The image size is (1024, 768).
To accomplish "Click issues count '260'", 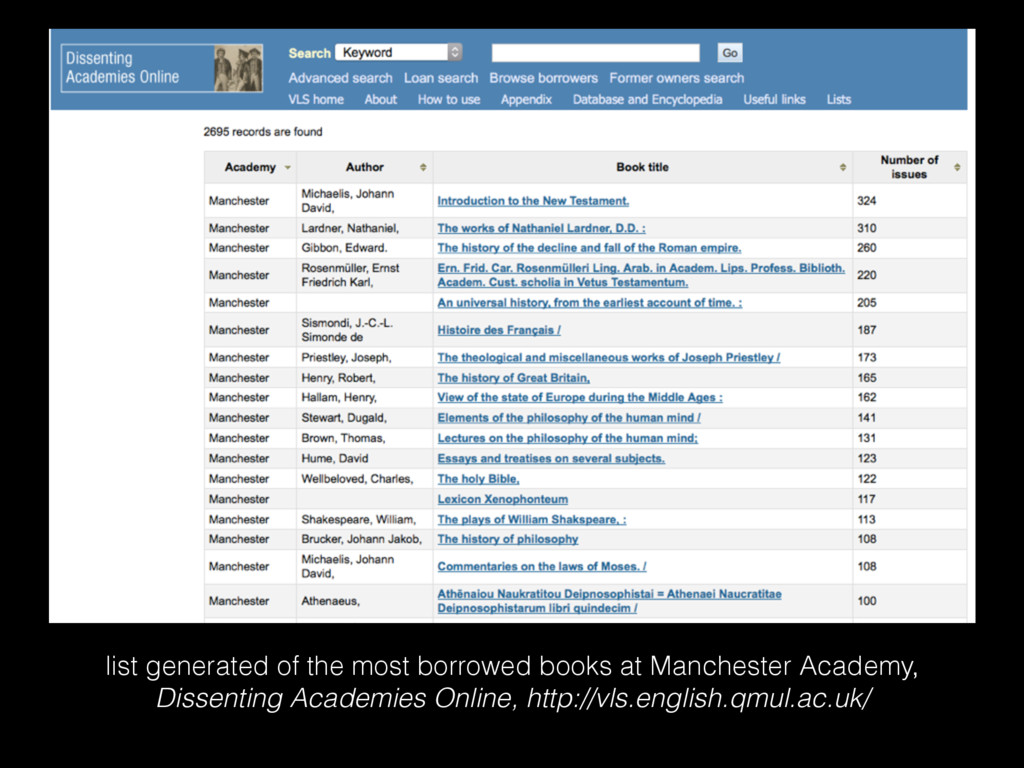I will pos(867,248).
